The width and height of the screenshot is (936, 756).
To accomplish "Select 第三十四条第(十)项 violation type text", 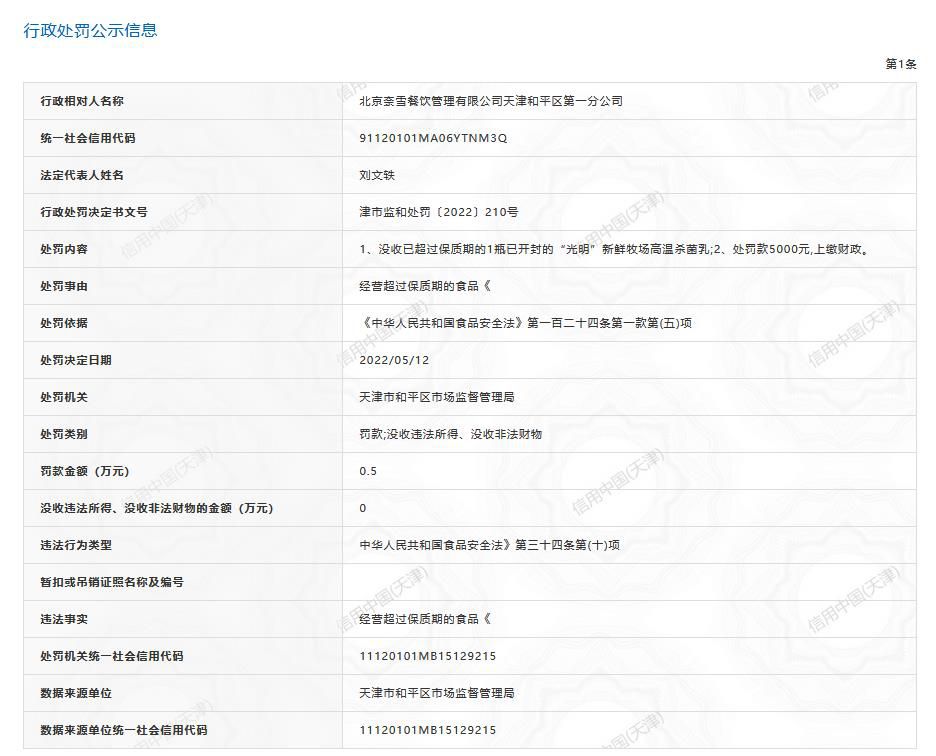I will 567,545.
